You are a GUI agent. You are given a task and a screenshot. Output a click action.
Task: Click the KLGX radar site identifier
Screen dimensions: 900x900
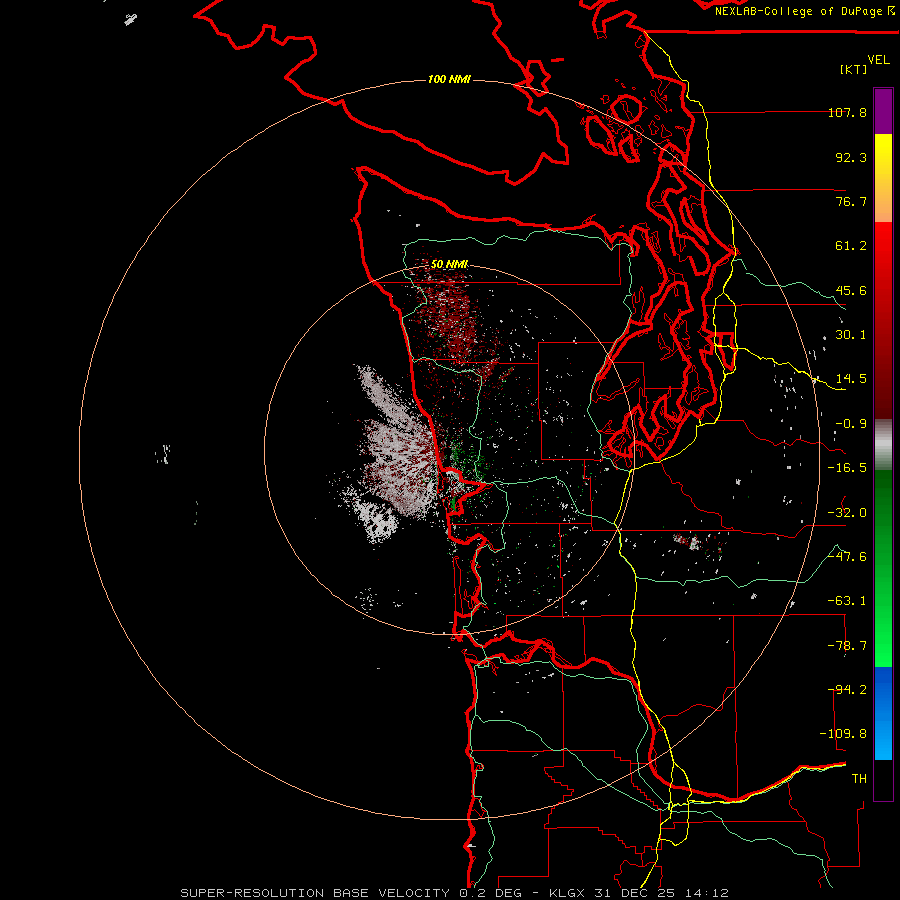(x=568, y=893)
